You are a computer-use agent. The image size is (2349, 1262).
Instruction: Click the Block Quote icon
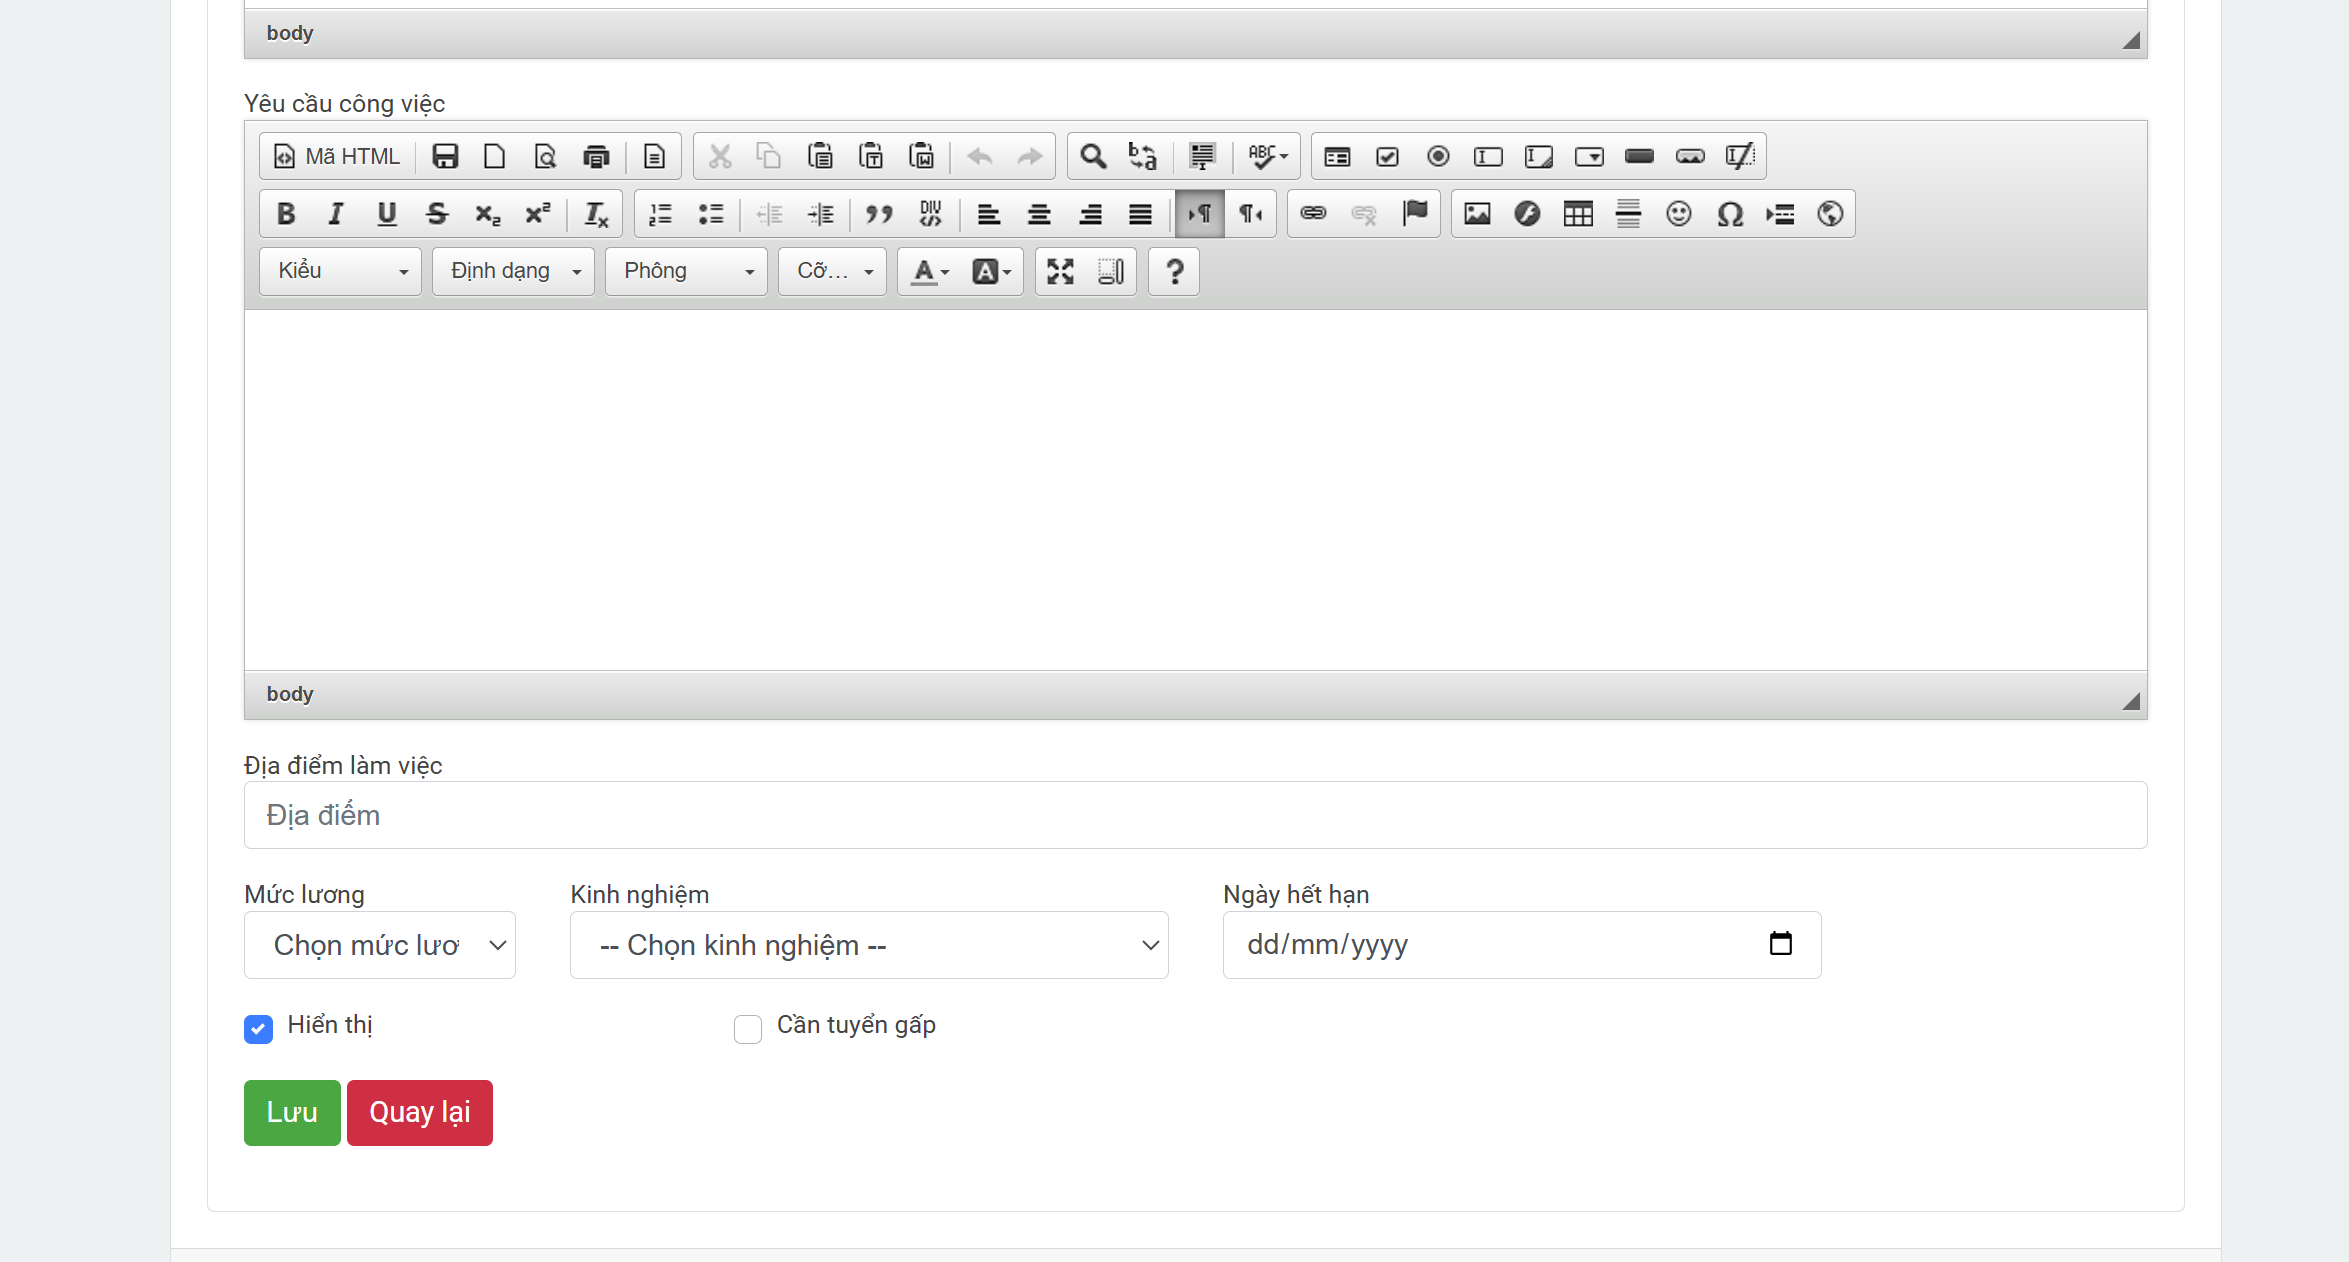[879, 214]
